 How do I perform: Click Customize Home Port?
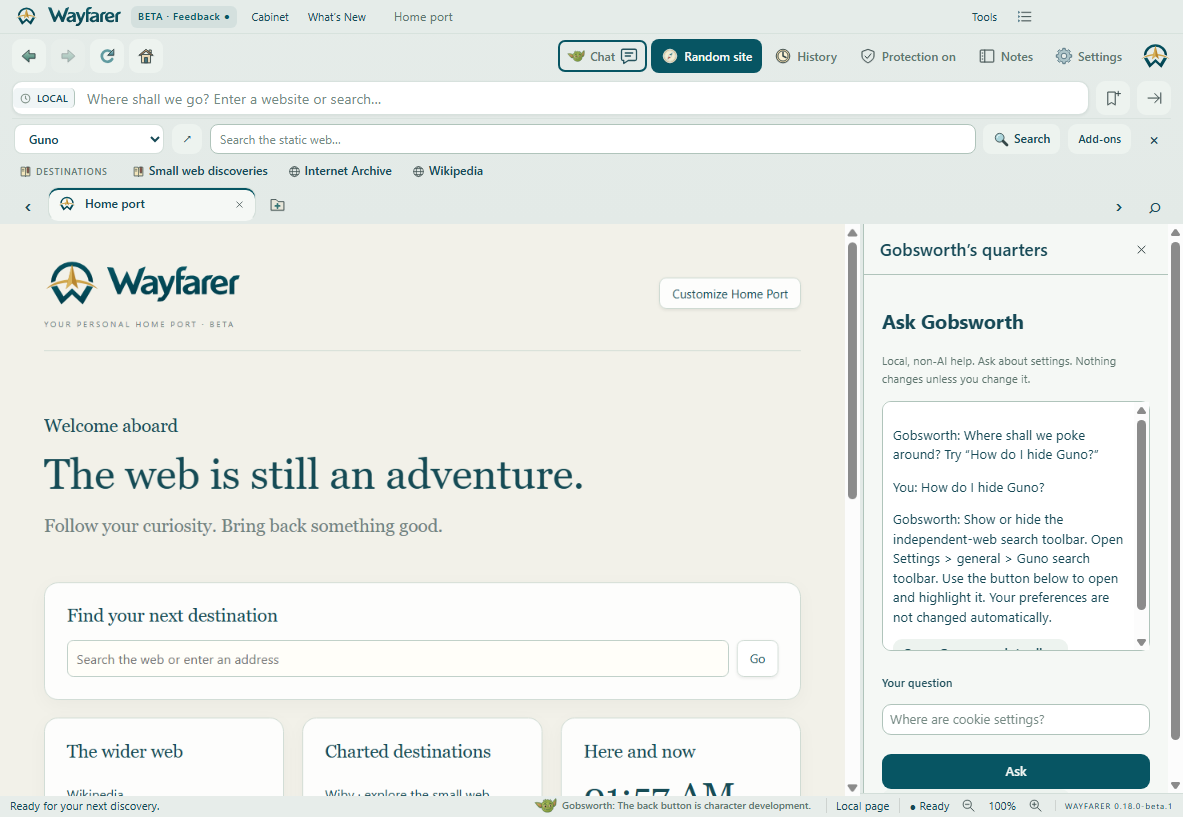730,294
